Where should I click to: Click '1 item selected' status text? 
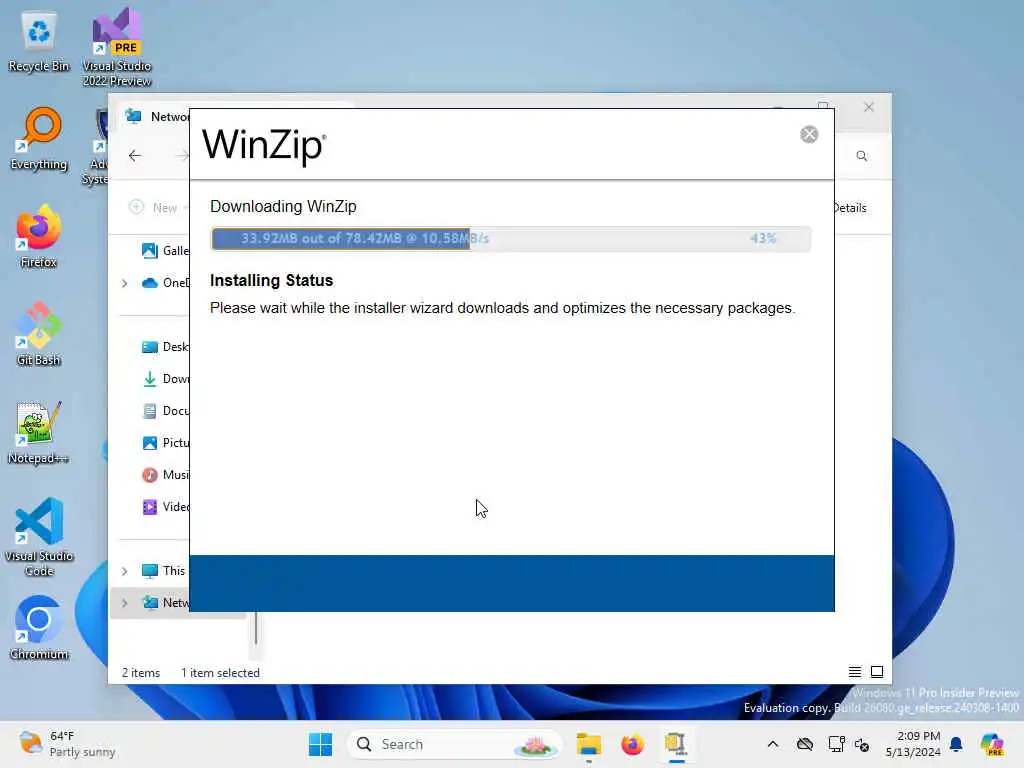coord(220,673)
